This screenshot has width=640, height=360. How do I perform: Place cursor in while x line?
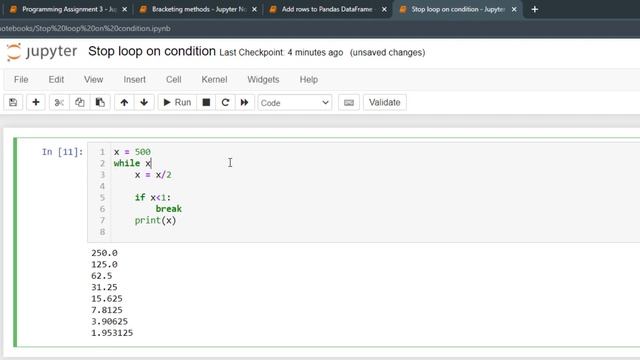click(132, 163)
